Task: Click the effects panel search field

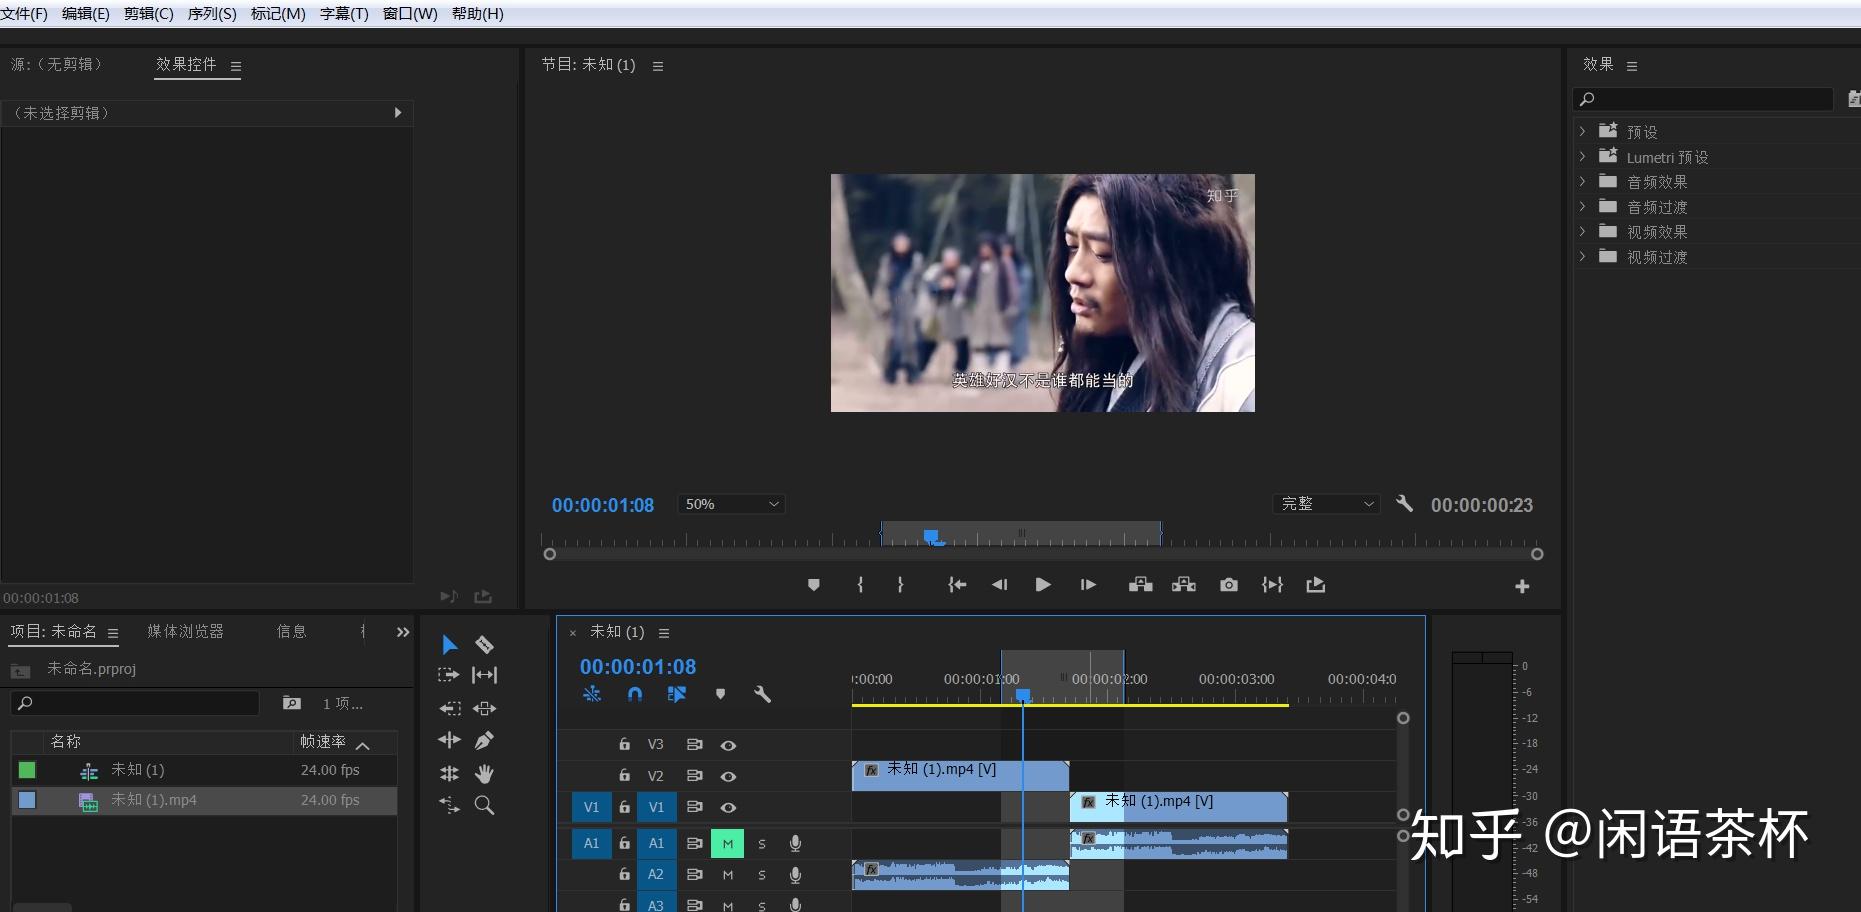Action: tap(1703, 99)
